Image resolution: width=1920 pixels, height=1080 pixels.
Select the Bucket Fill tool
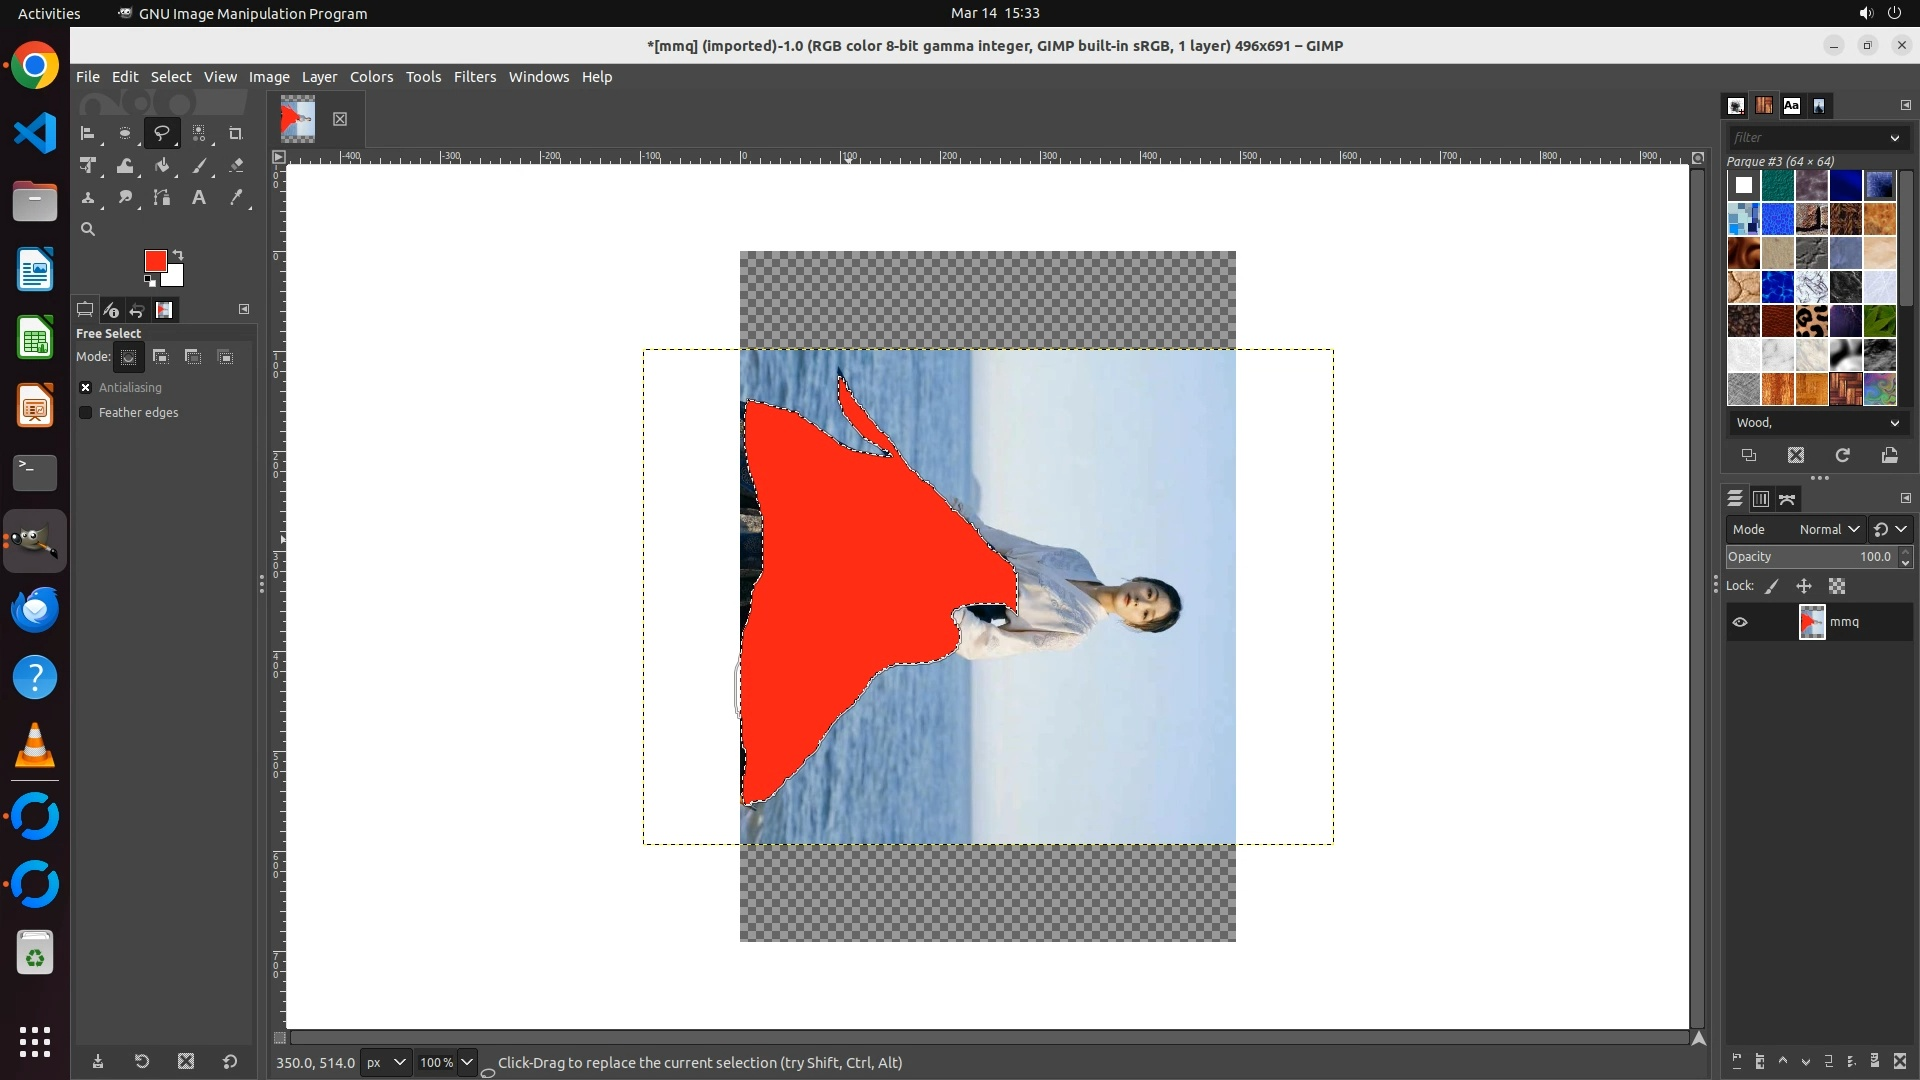(x=162, y=166)
